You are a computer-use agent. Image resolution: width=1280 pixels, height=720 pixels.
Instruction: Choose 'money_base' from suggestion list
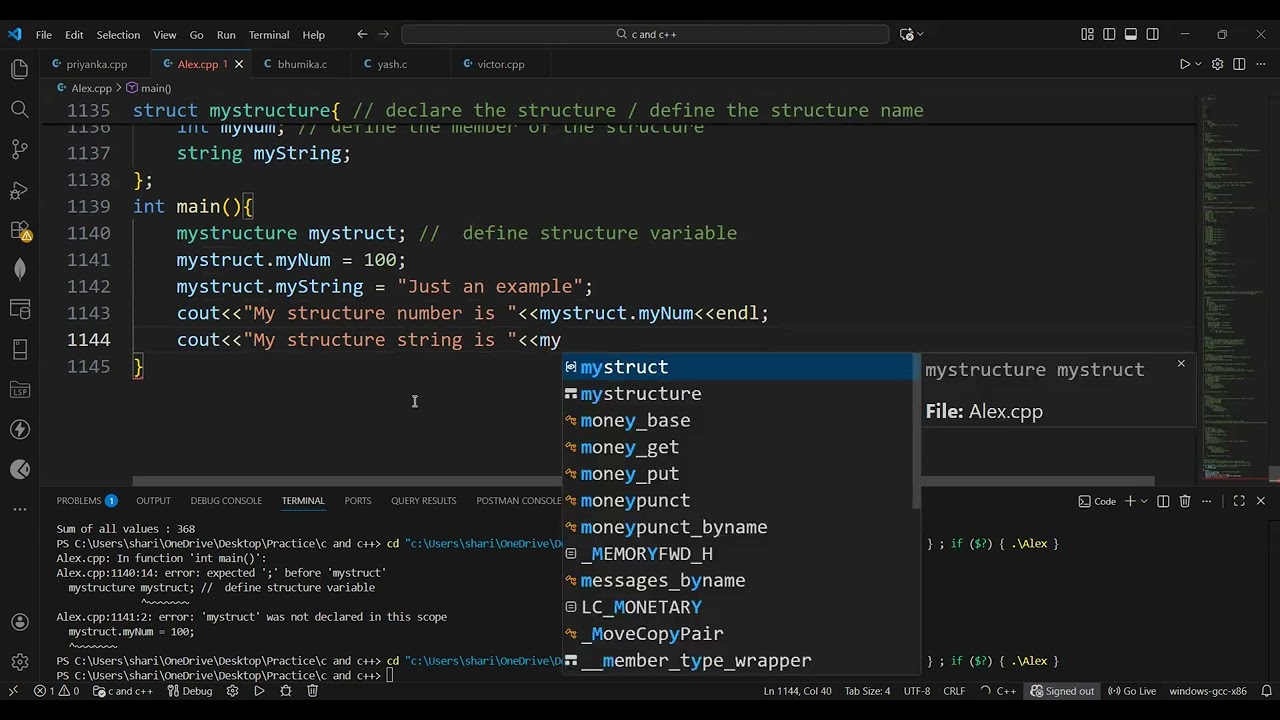(738, 420)
